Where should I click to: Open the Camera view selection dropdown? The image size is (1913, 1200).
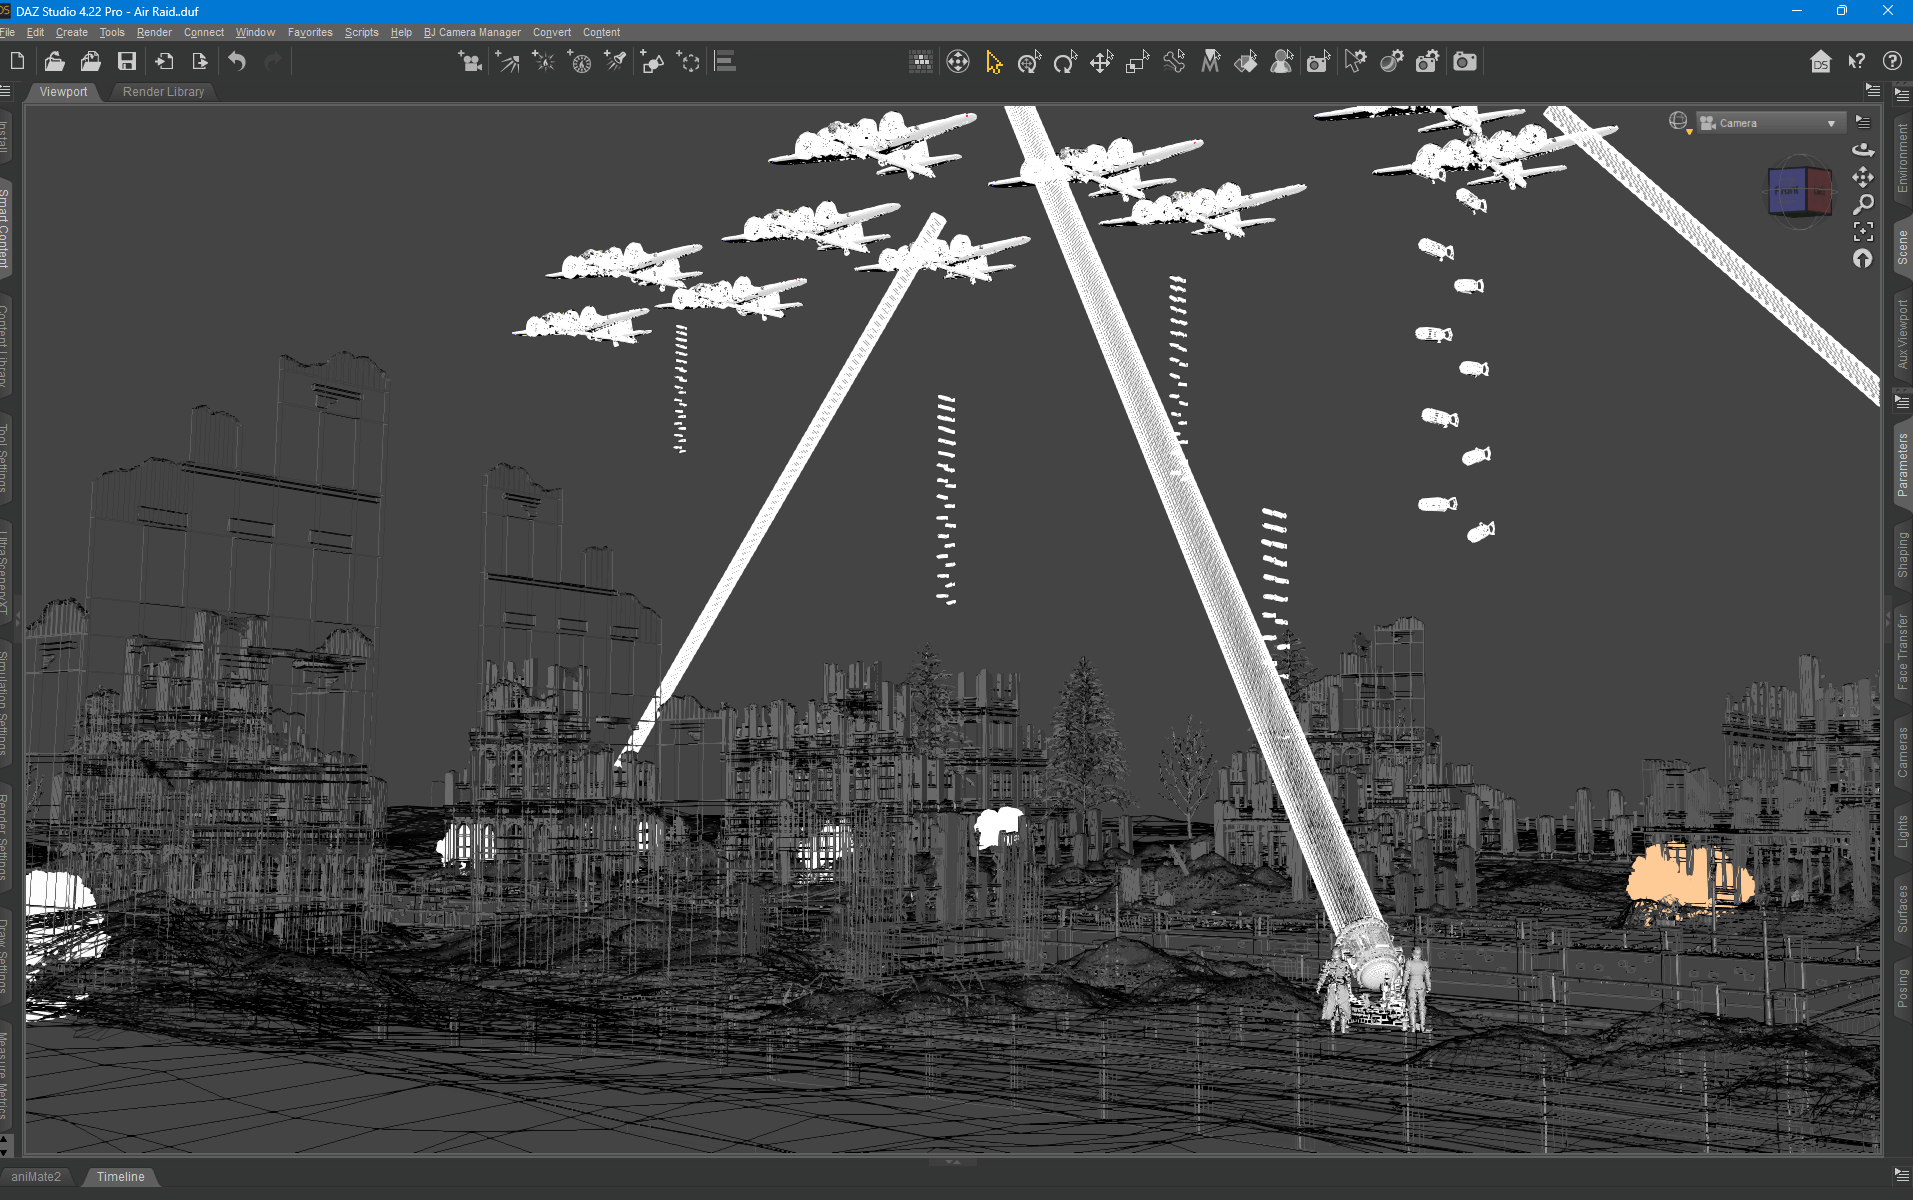[x=1770, y=123]
